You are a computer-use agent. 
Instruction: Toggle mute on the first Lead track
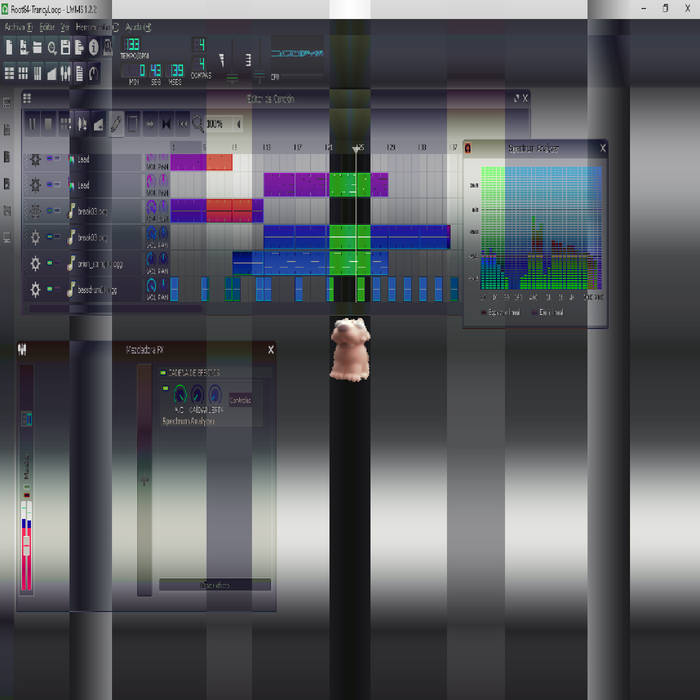[x=51, y=159]
